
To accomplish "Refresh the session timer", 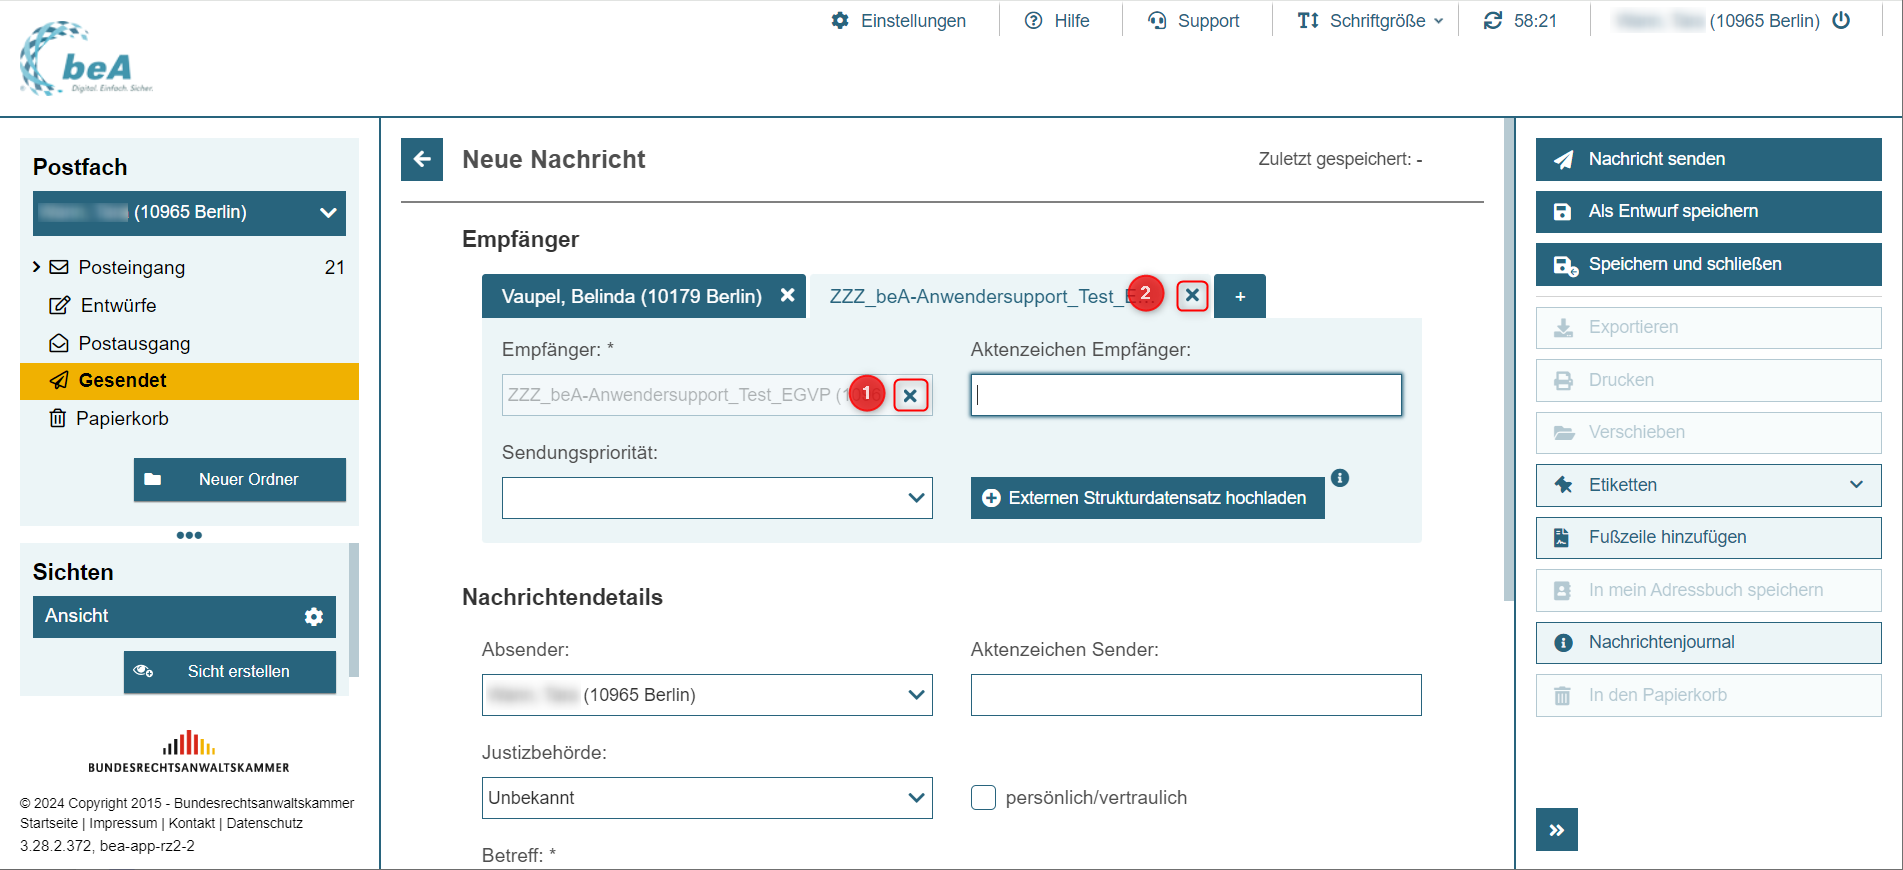I will coord(1493,21).
